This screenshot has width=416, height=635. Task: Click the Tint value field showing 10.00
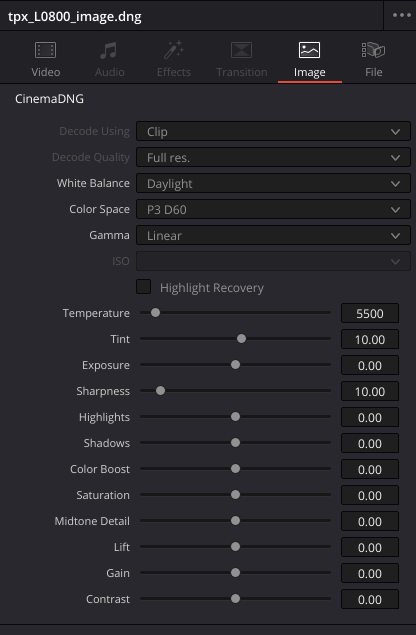point(370,339)
